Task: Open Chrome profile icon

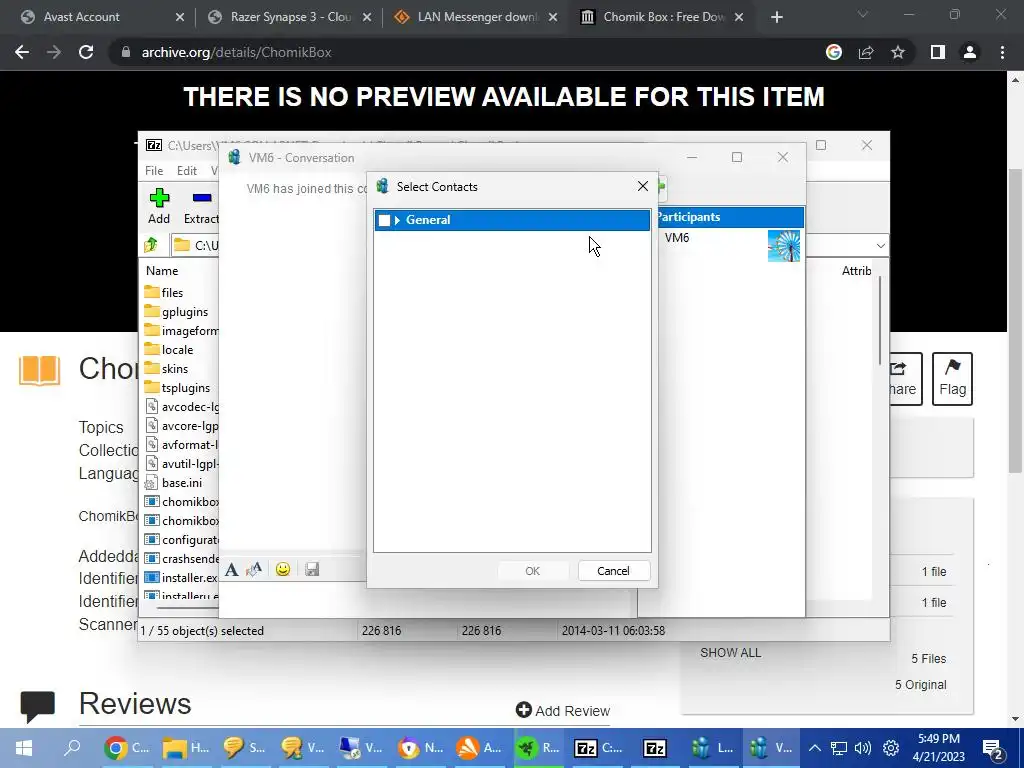Action: pos(970,52)
